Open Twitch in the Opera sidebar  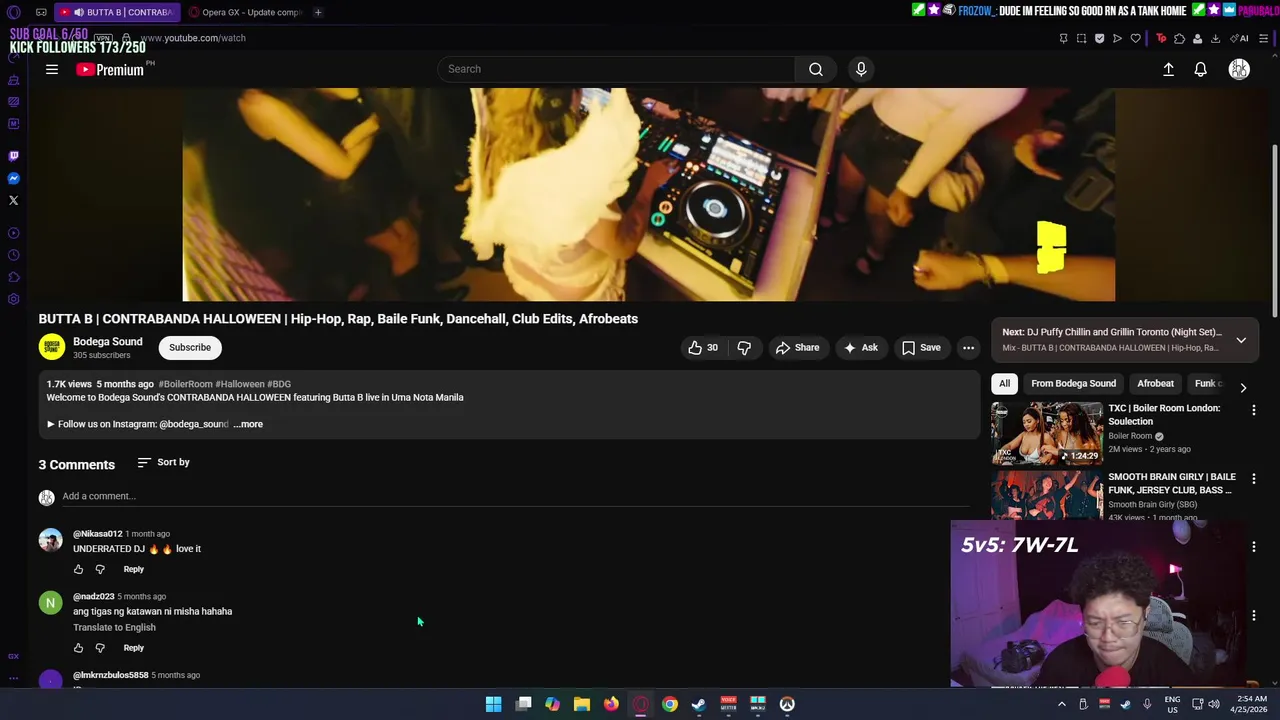tap(14, 156)
